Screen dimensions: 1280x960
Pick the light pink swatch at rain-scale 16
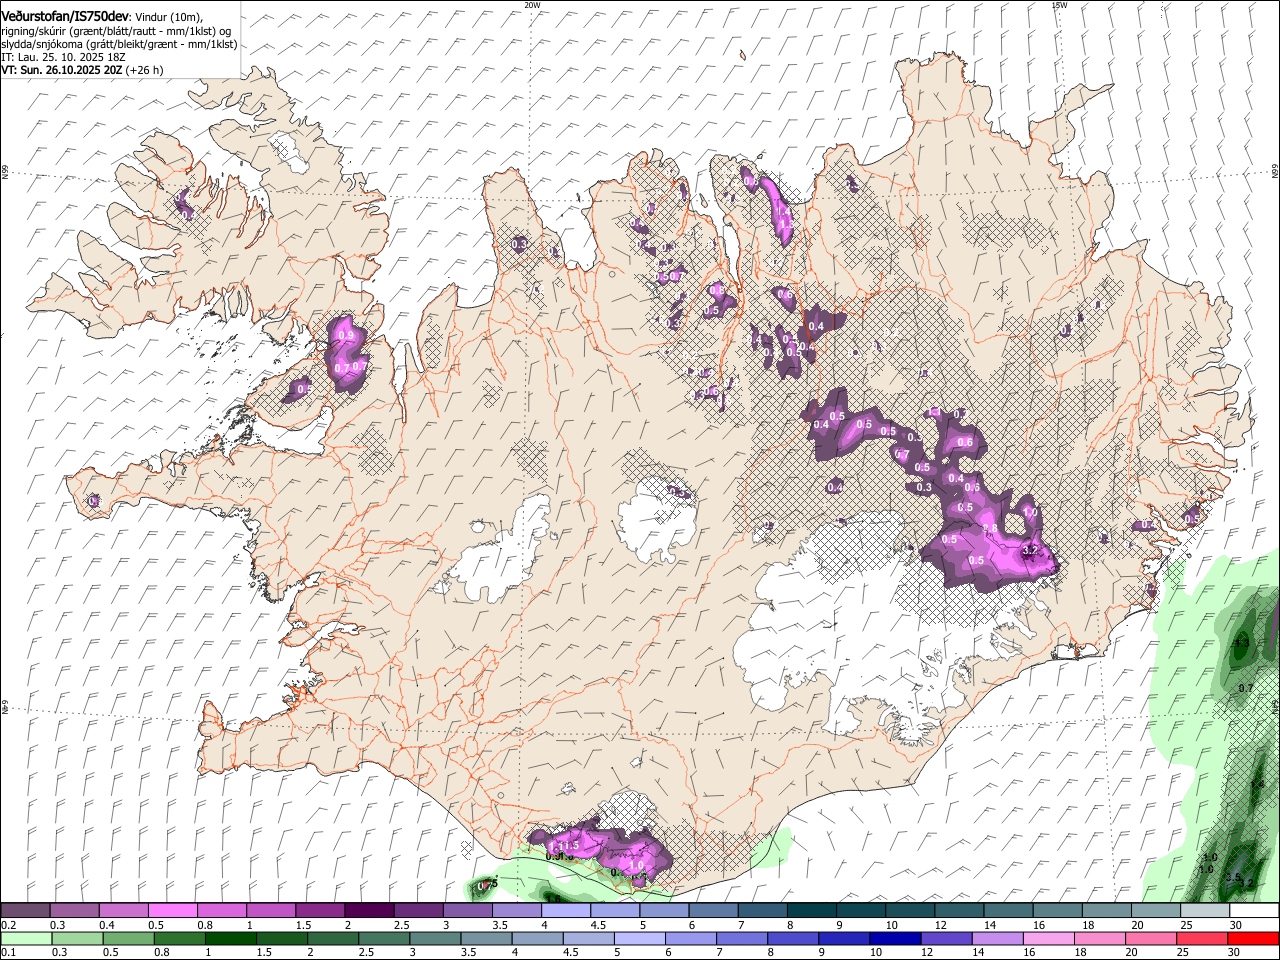(1048, 938)
